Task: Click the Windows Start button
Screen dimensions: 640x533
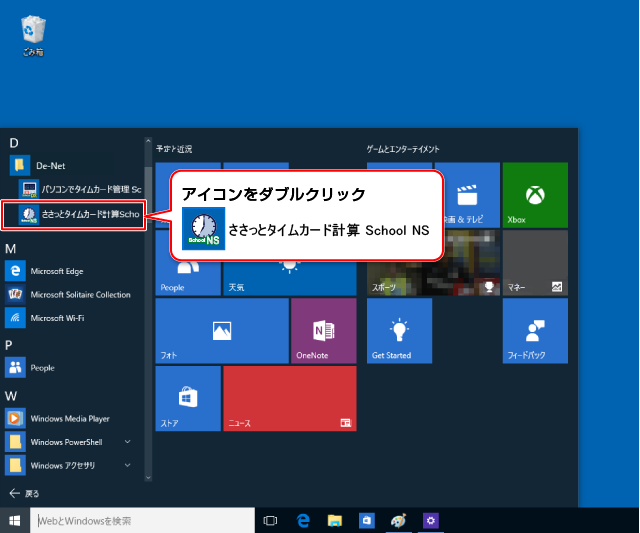Action: [15, 520]
